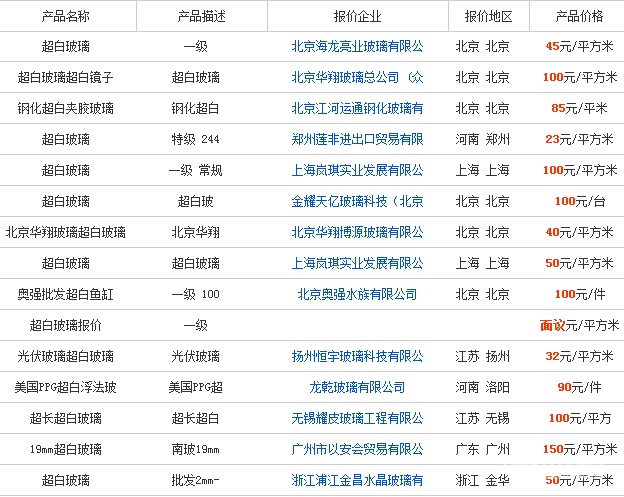Open 北京华翔博源玻璃有限公司 company link

[x=357, y=232]
